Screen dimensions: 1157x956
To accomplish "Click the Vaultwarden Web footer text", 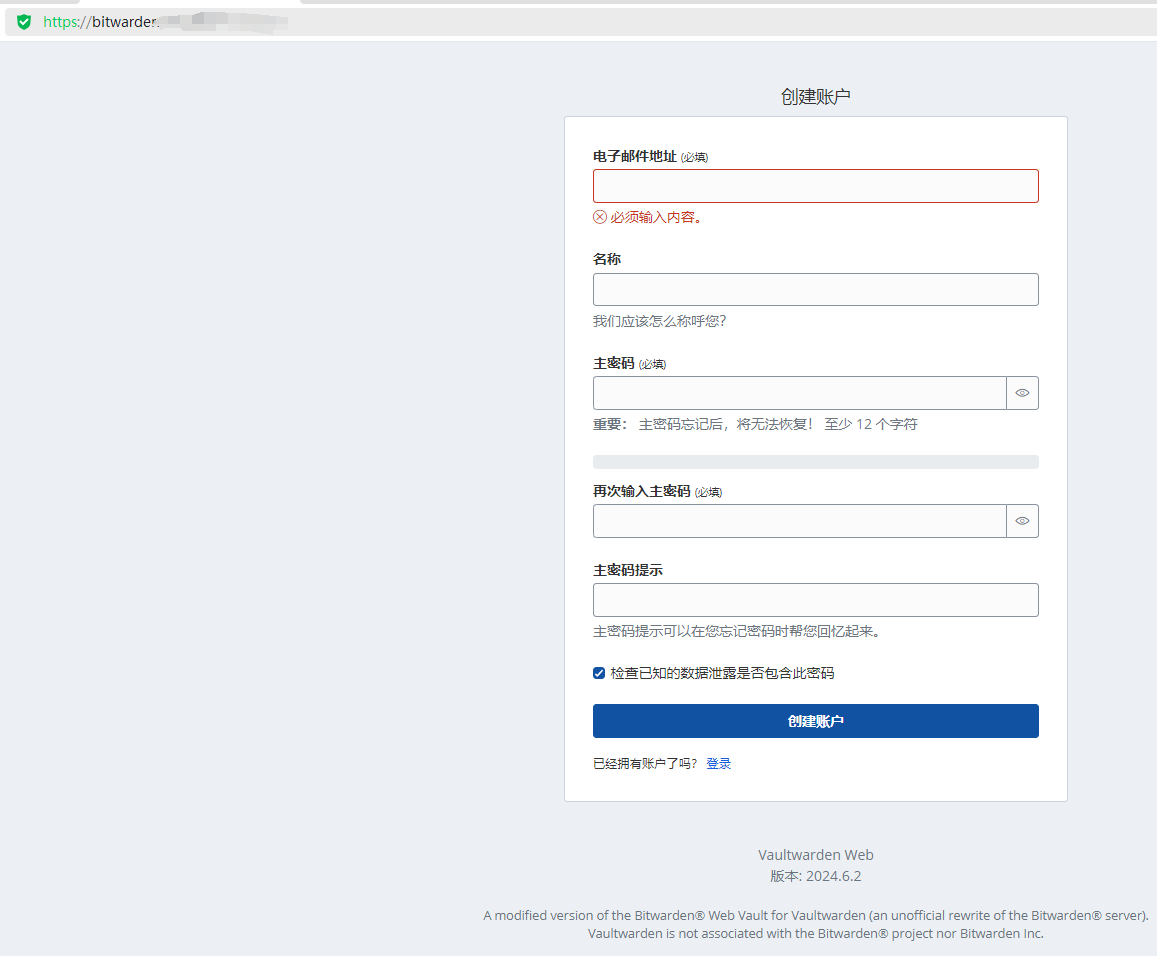I will pyautogui.click(x=815, y=855).
